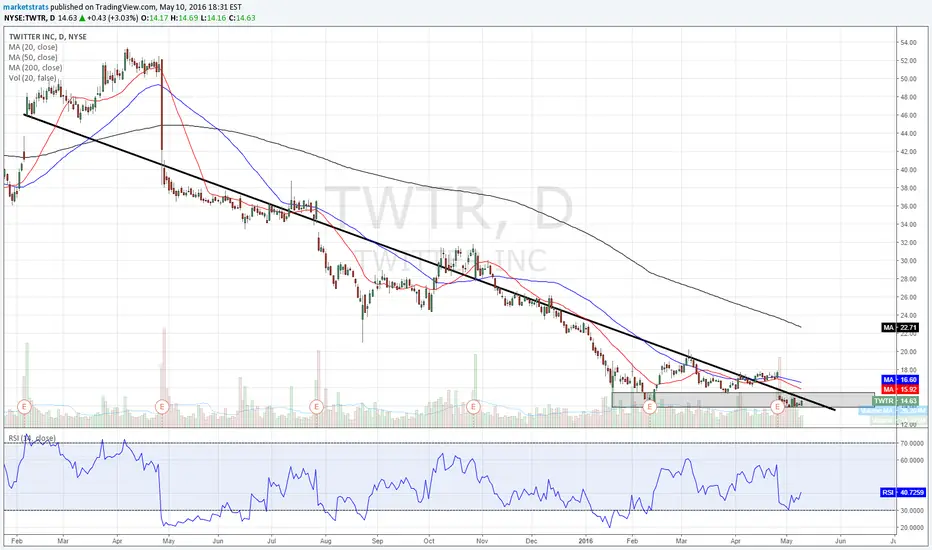Click the +0.43 (+3.03%) change value
Image resolution: width=932 pixels, height=550 pixels.
(112, 18)
